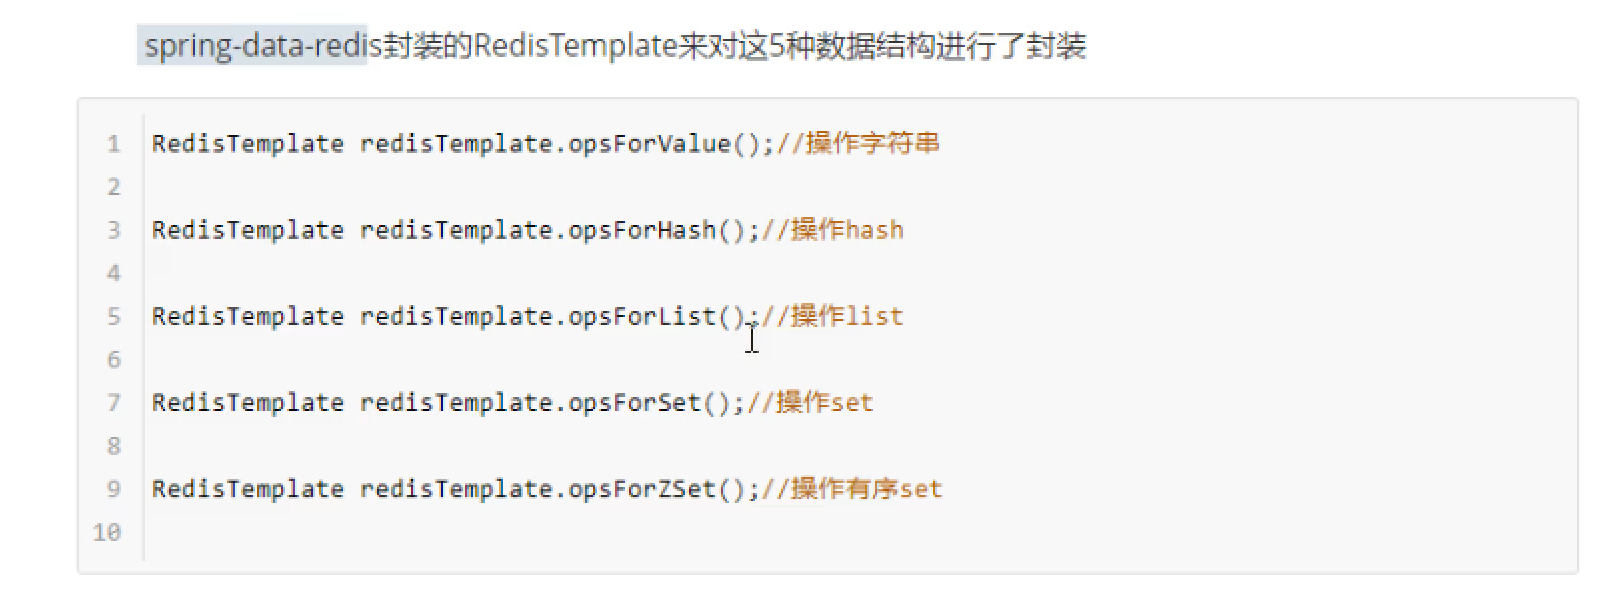Click the 操作list comment

pos(833,317)
